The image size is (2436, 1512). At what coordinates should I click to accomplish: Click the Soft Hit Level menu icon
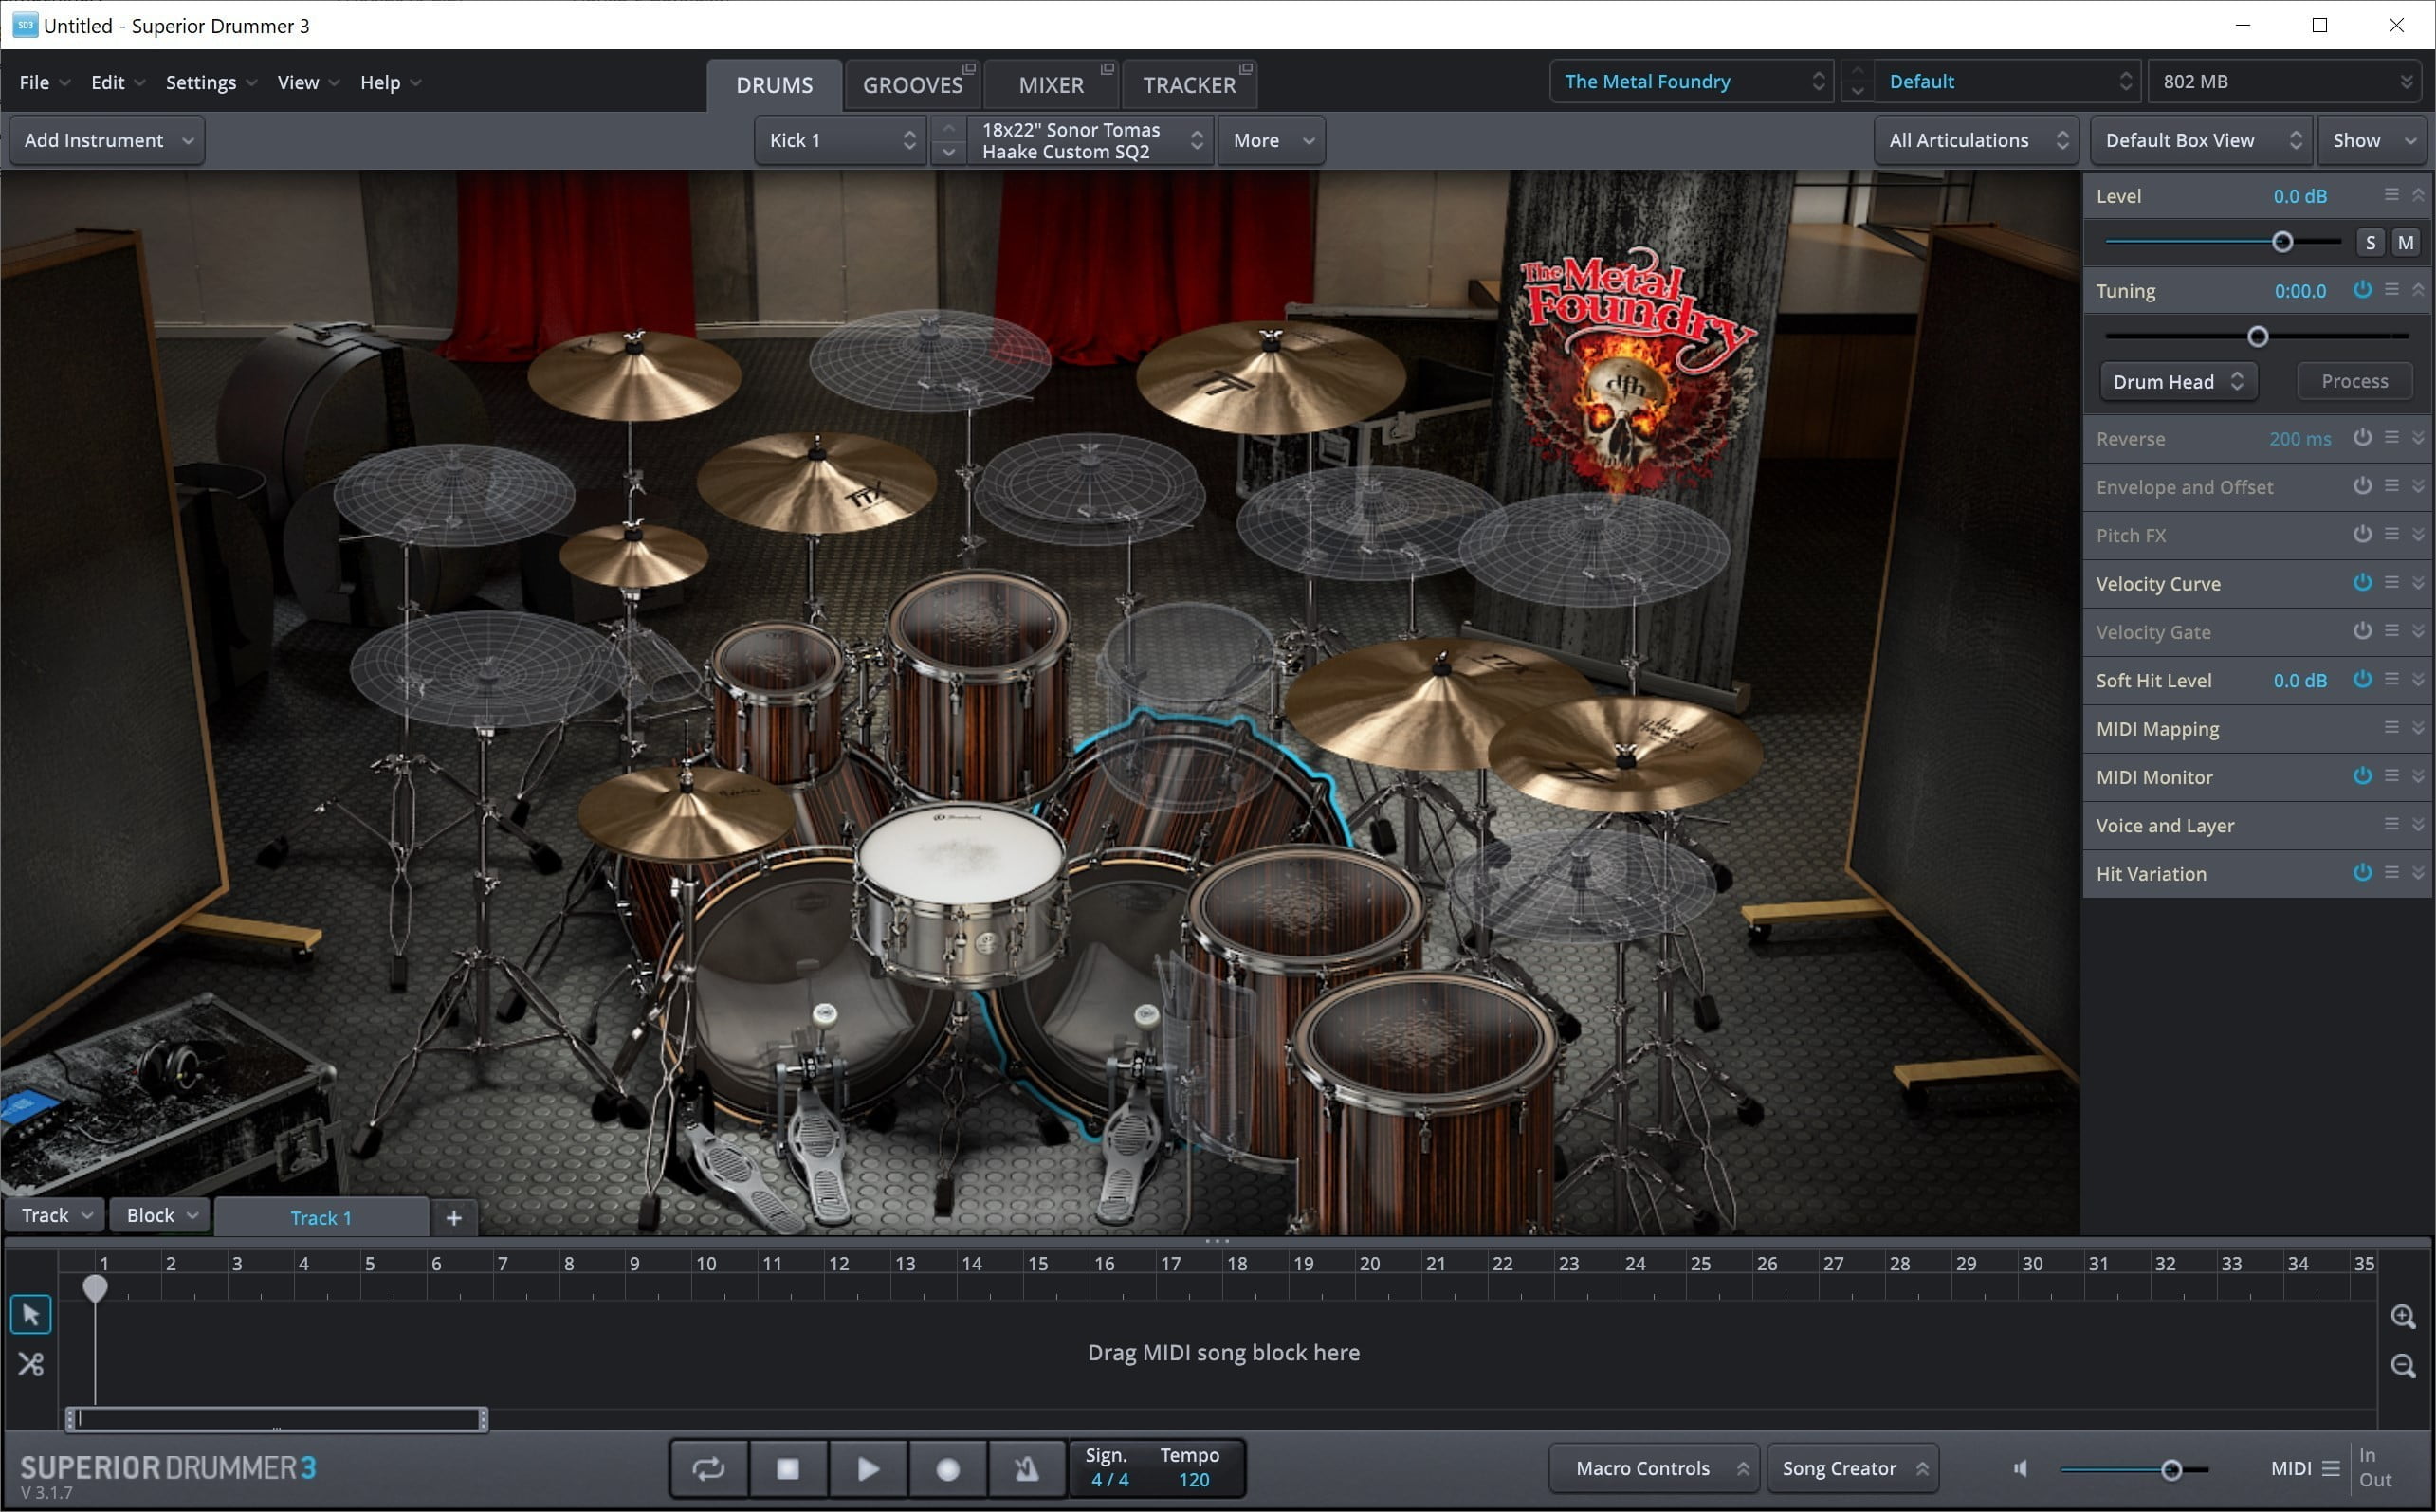(x=2392, y=680)
